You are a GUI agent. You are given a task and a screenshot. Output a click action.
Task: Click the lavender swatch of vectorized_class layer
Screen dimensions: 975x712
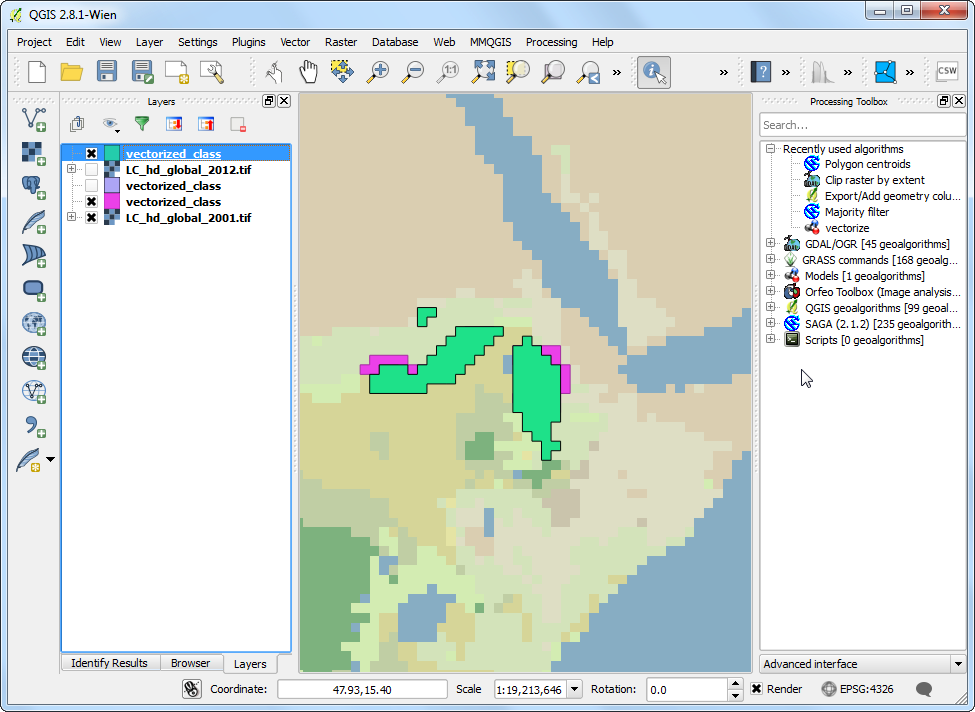112,186
